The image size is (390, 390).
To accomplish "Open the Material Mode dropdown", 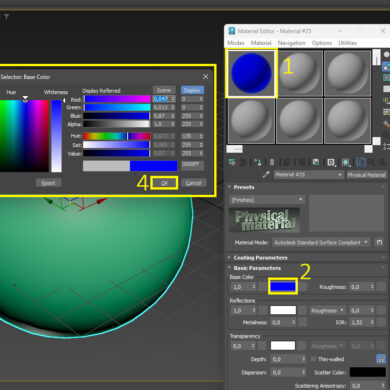I will 321,242.
